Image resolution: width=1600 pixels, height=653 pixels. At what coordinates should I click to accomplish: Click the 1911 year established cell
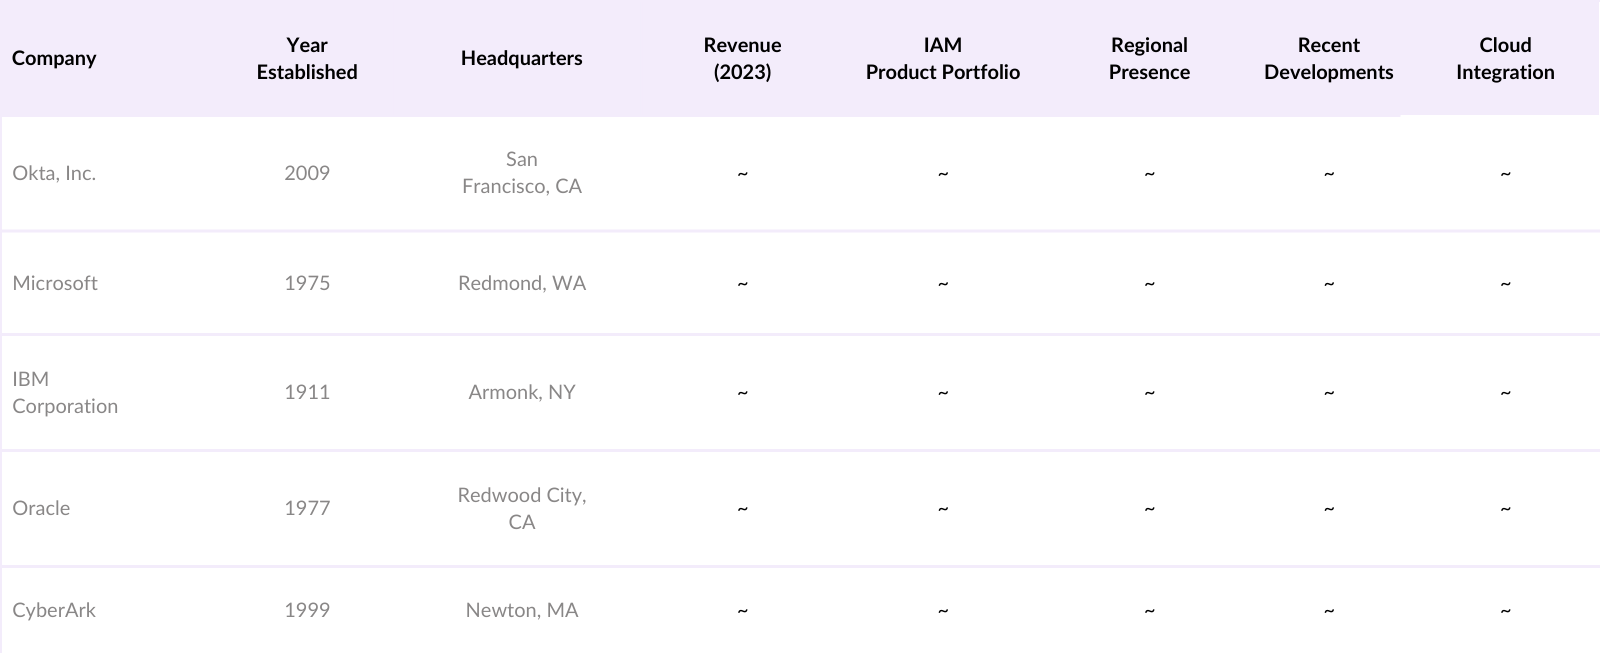tap(307, 392)
